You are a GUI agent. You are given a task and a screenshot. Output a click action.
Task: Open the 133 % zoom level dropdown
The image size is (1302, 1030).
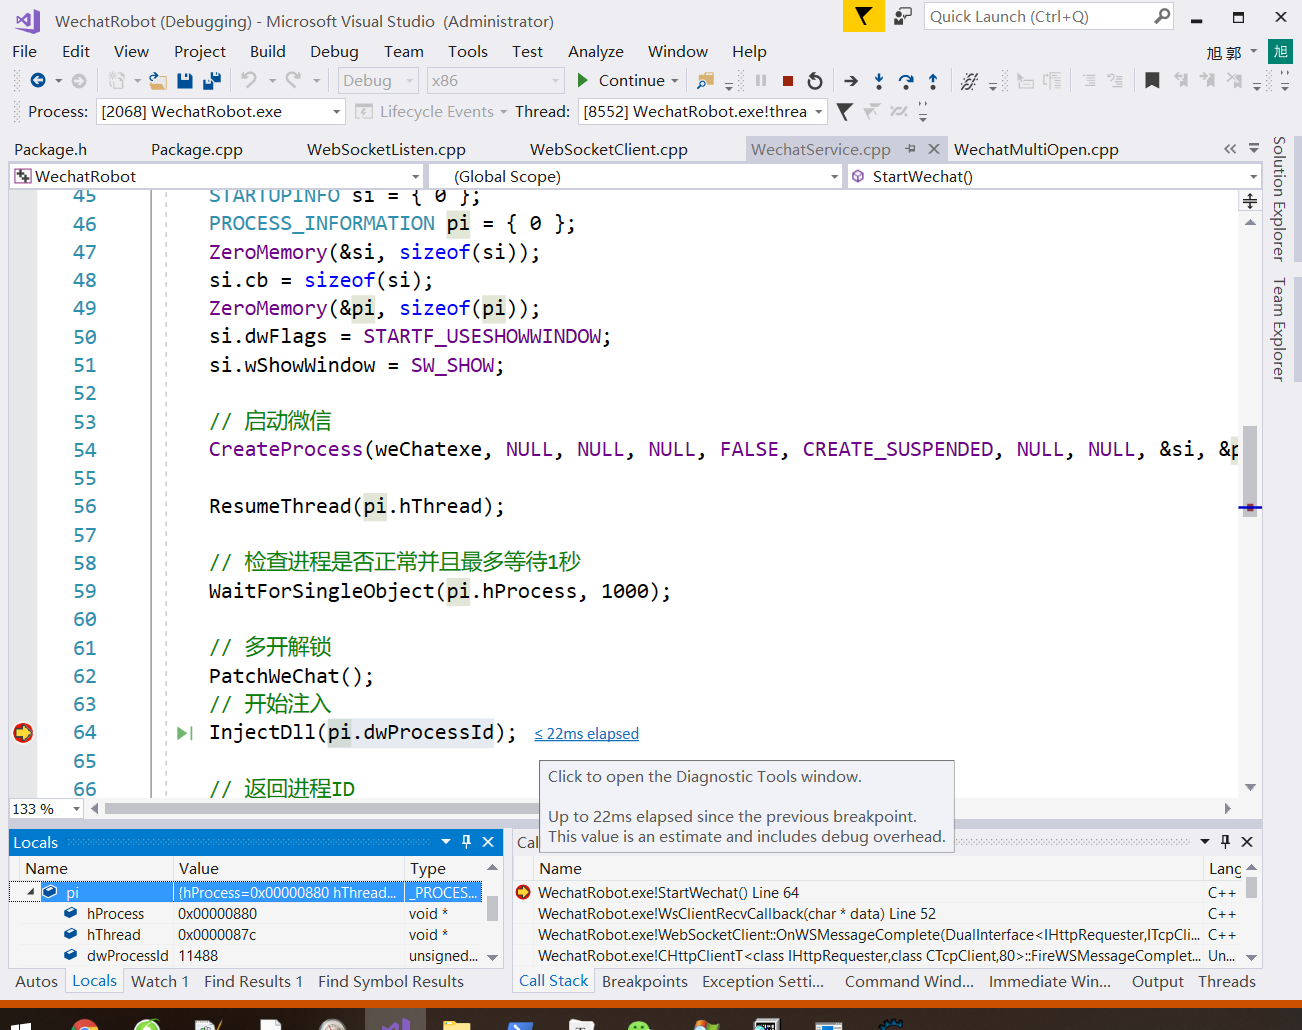(x=76, y=809)
